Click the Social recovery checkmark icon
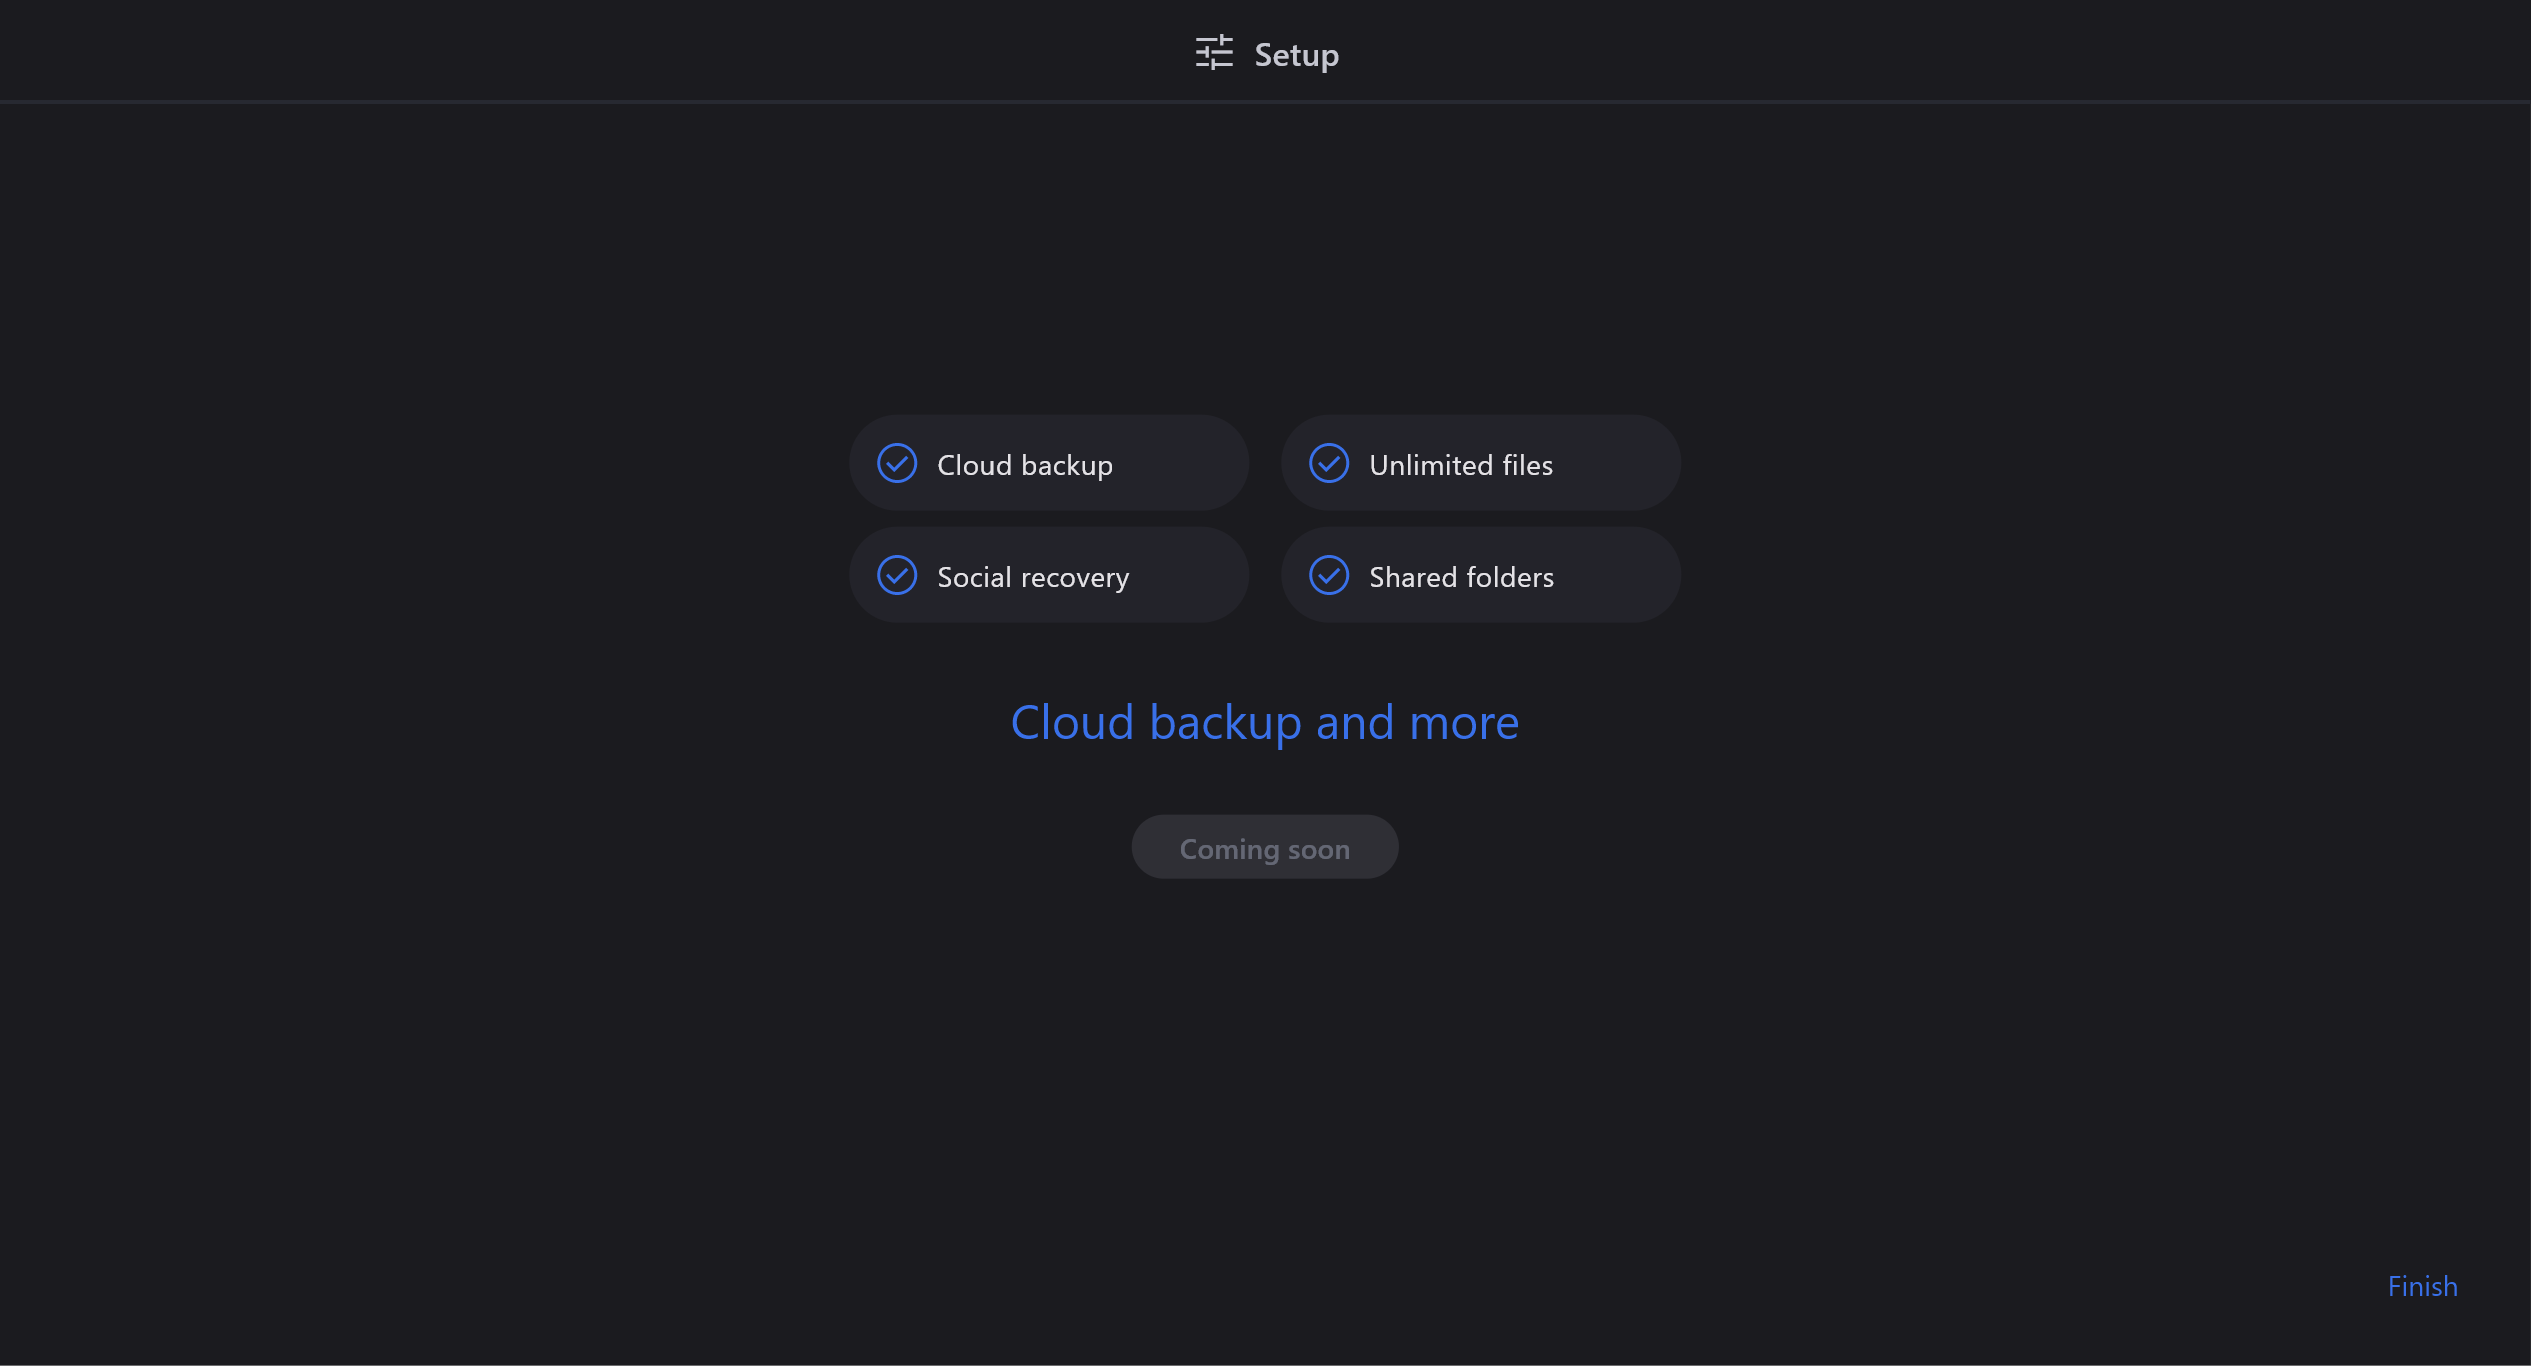The height and width of the screenshot is (1366, 2531). [x=897, y=576]
